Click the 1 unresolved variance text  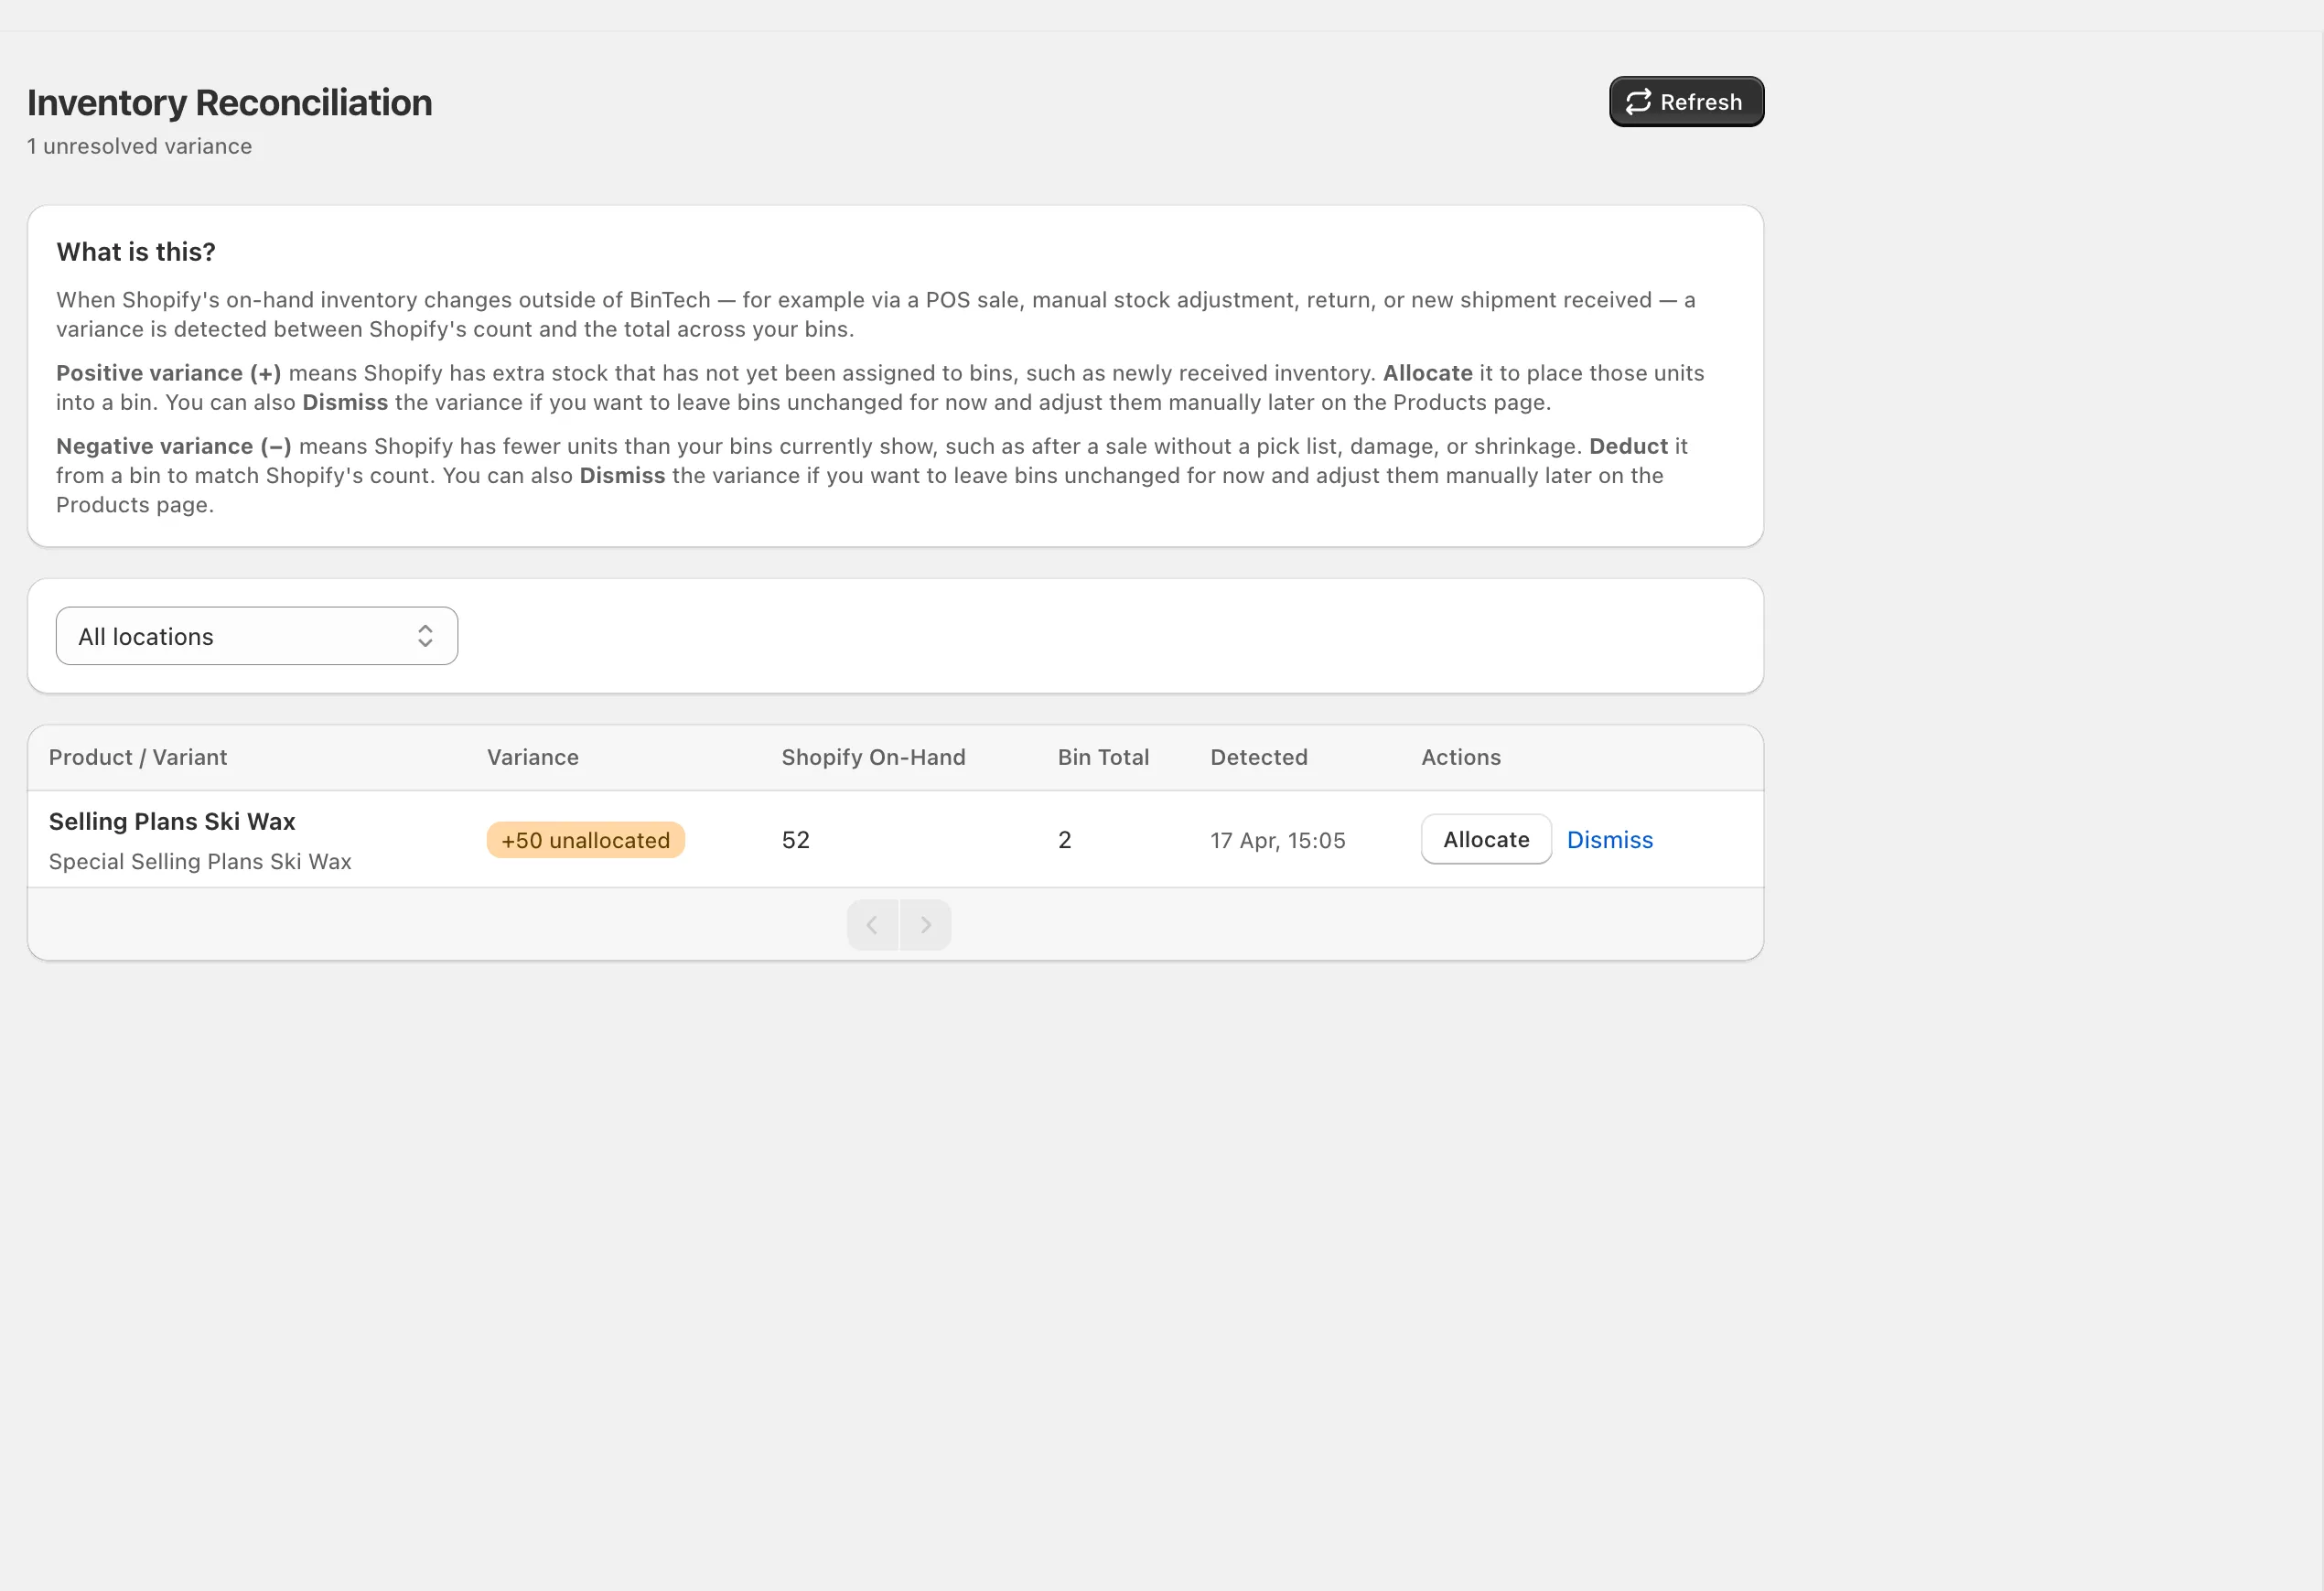pos(139,146)
